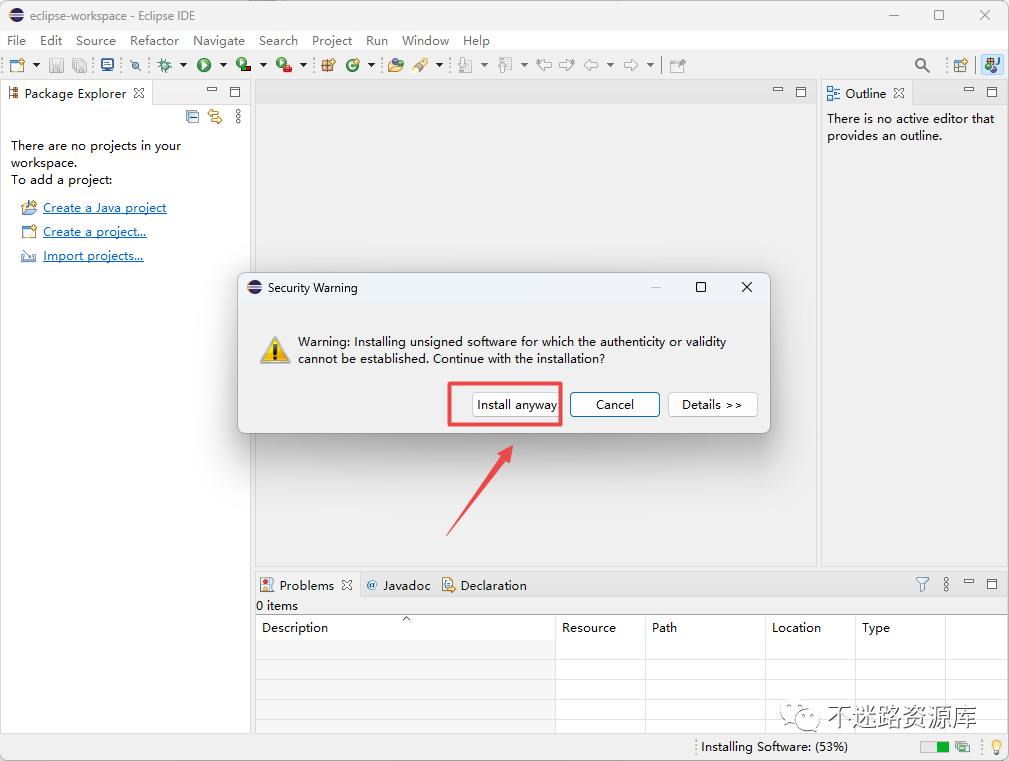Click the Previous Annotation icon
The width and height of the screenshot is (1009, 761).
pos(505,65)
